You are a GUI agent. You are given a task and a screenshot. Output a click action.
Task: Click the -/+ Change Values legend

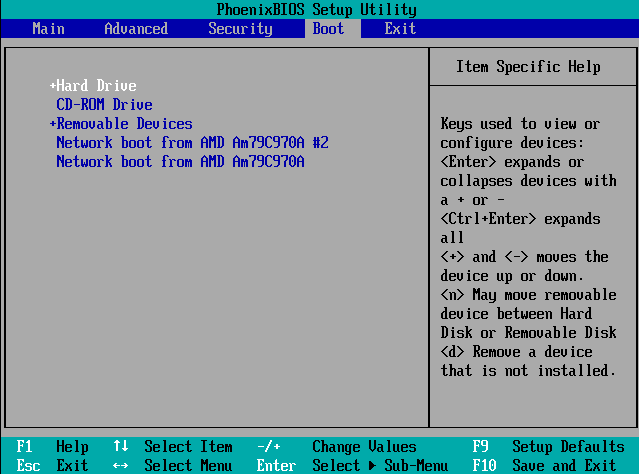point(337,447)
